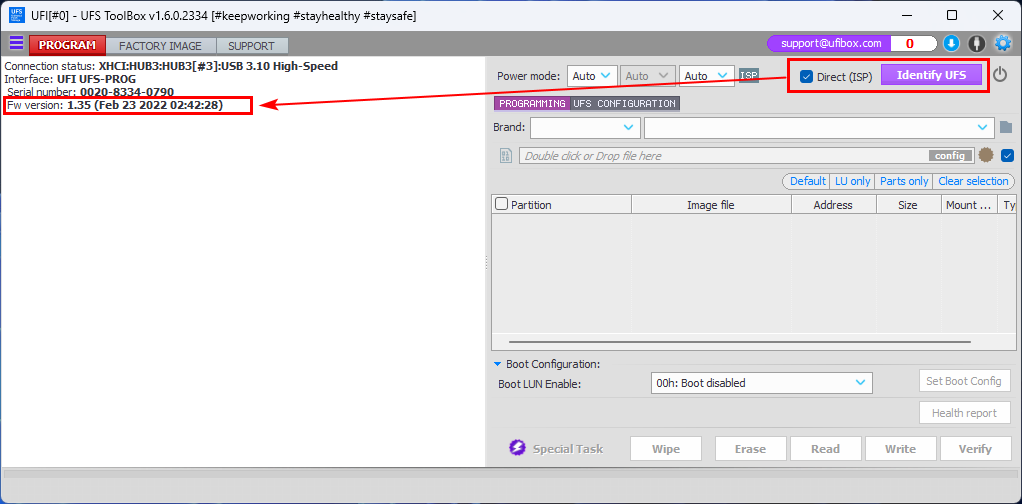Viewport: 1022px width, 504px height.
Task: Click the power on/off icon
Action: tap(1000, 75)
